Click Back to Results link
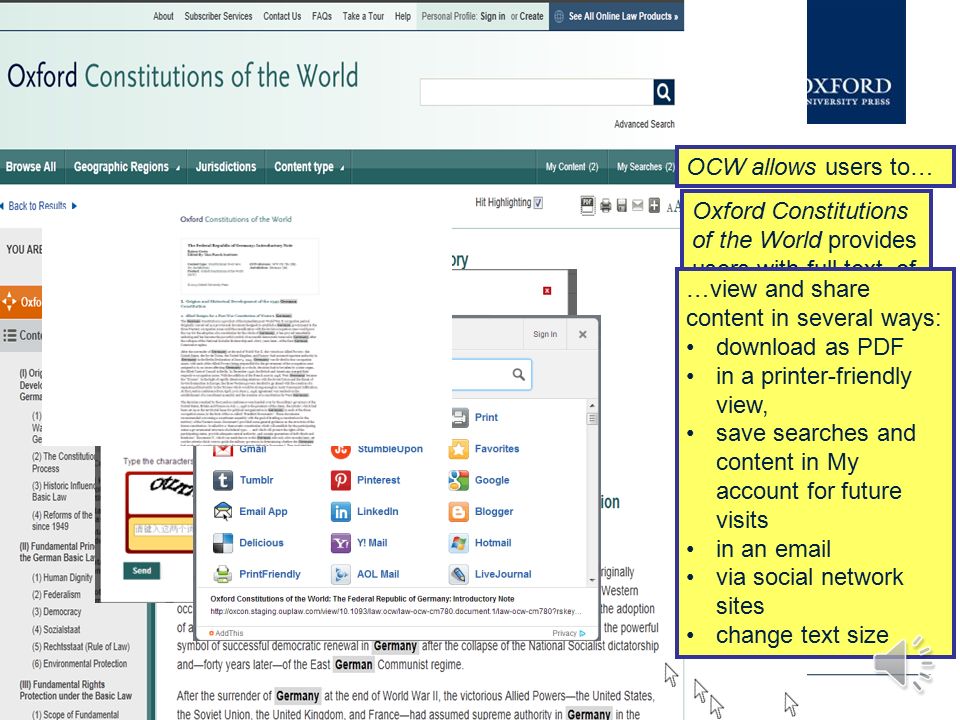 click(x=37, y=206)
